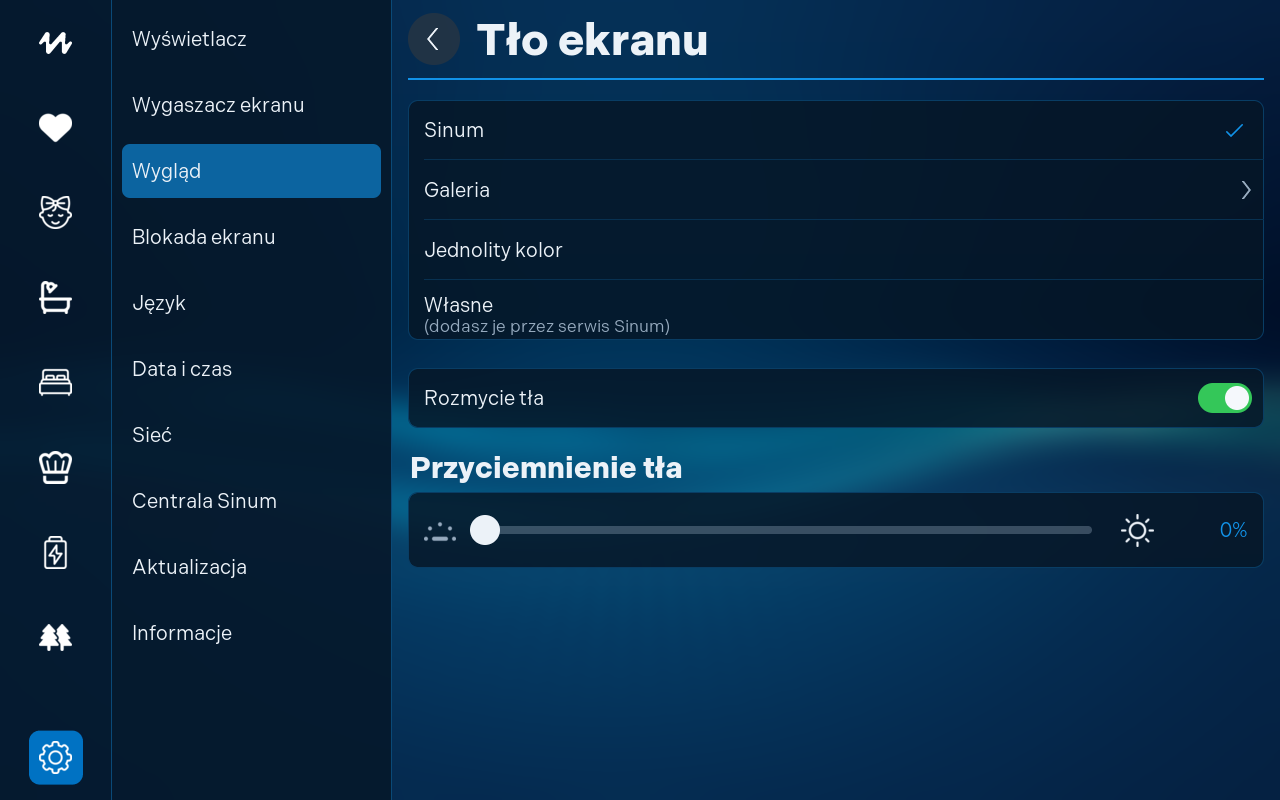Open Aktualizacja settings

pyautogui.click(x=251, y=567)
